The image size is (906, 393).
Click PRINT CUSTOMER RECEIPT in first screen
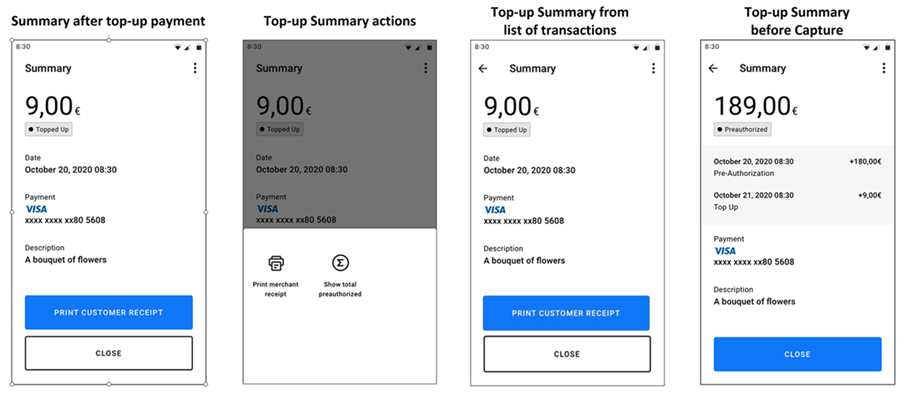[x=109, y=312]
